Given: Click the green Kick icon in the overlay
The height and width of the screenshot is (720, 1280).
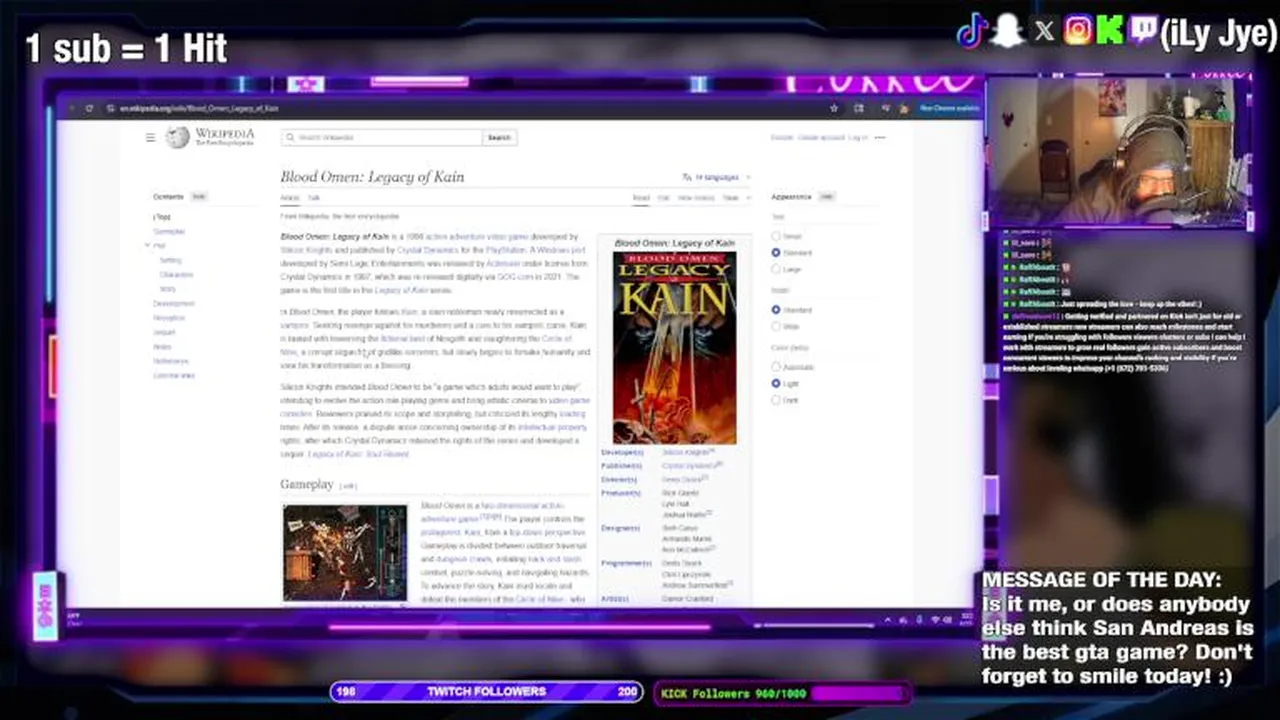Looking at the screenshot, I should point(1109,32).
